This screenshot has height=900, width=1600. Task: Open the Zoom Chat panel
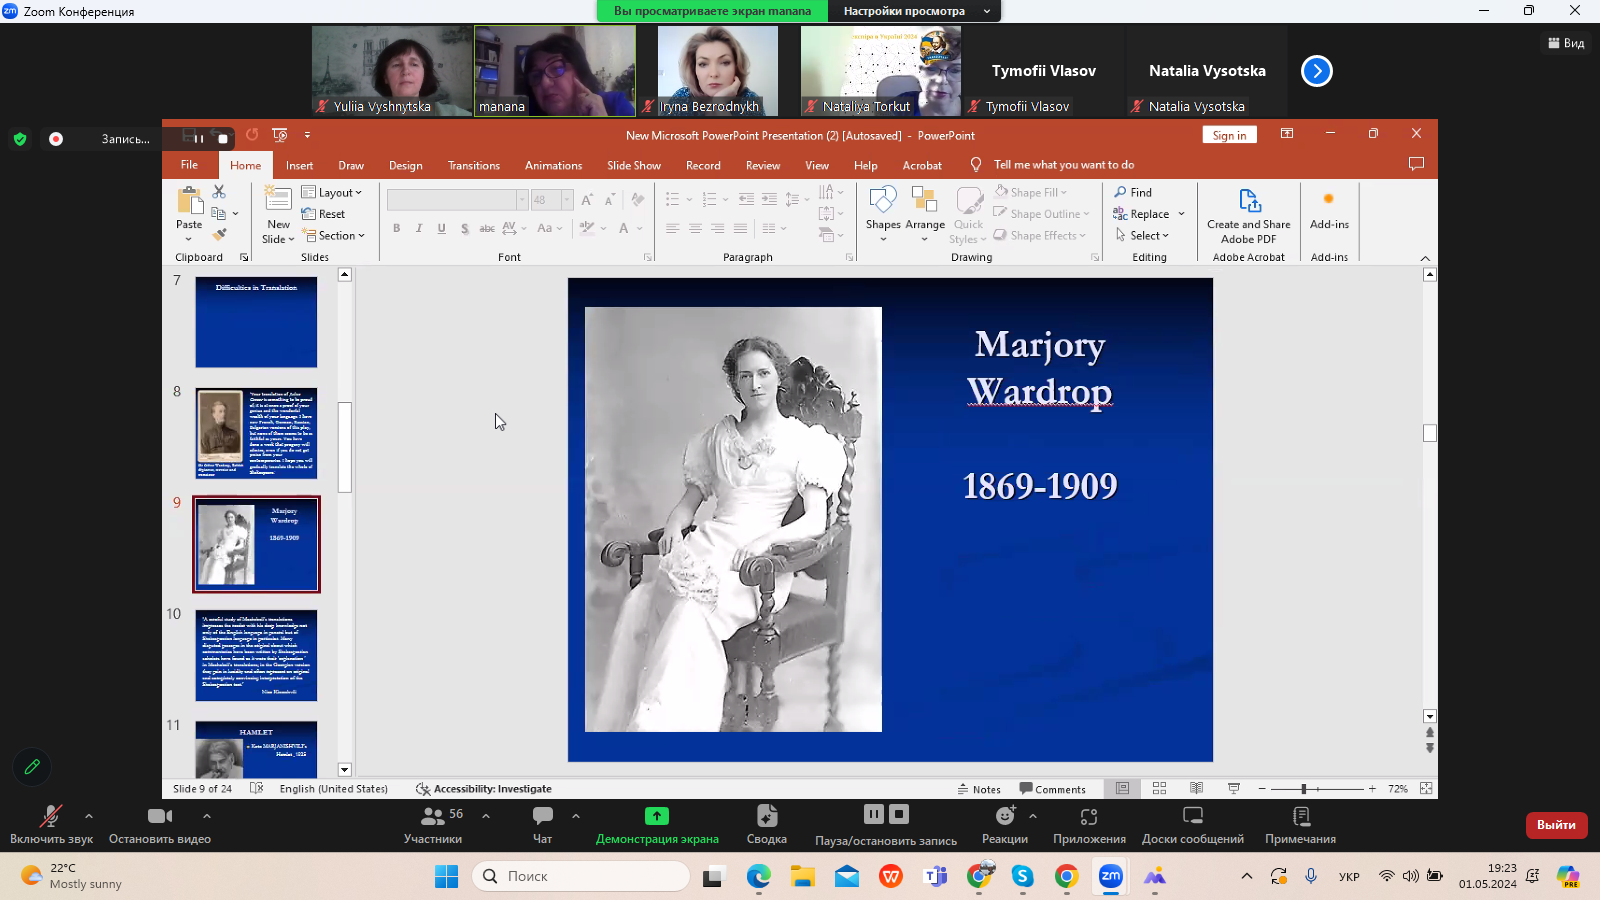tap(542, 817)
